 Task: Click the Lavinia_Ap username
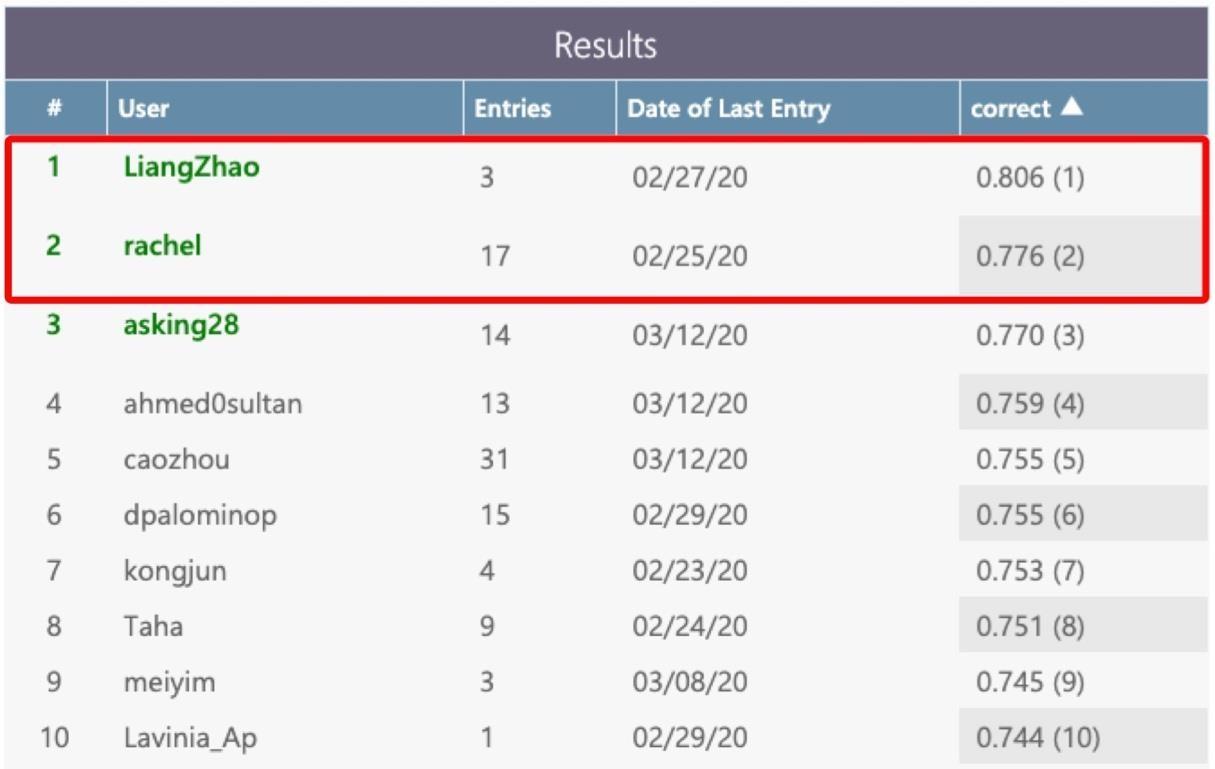tap(190, 739)
